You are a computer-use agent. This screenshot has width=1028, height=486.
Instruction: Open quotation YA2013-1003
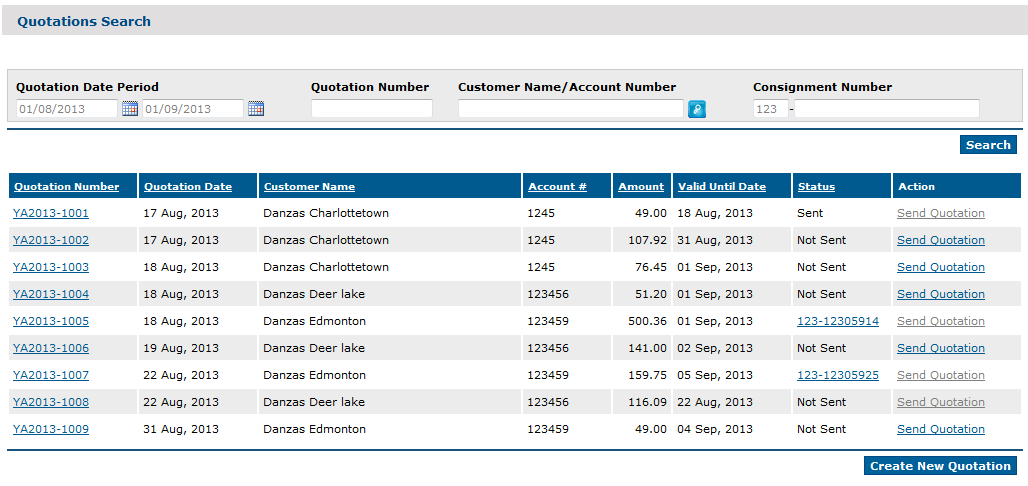click(50, 268)
